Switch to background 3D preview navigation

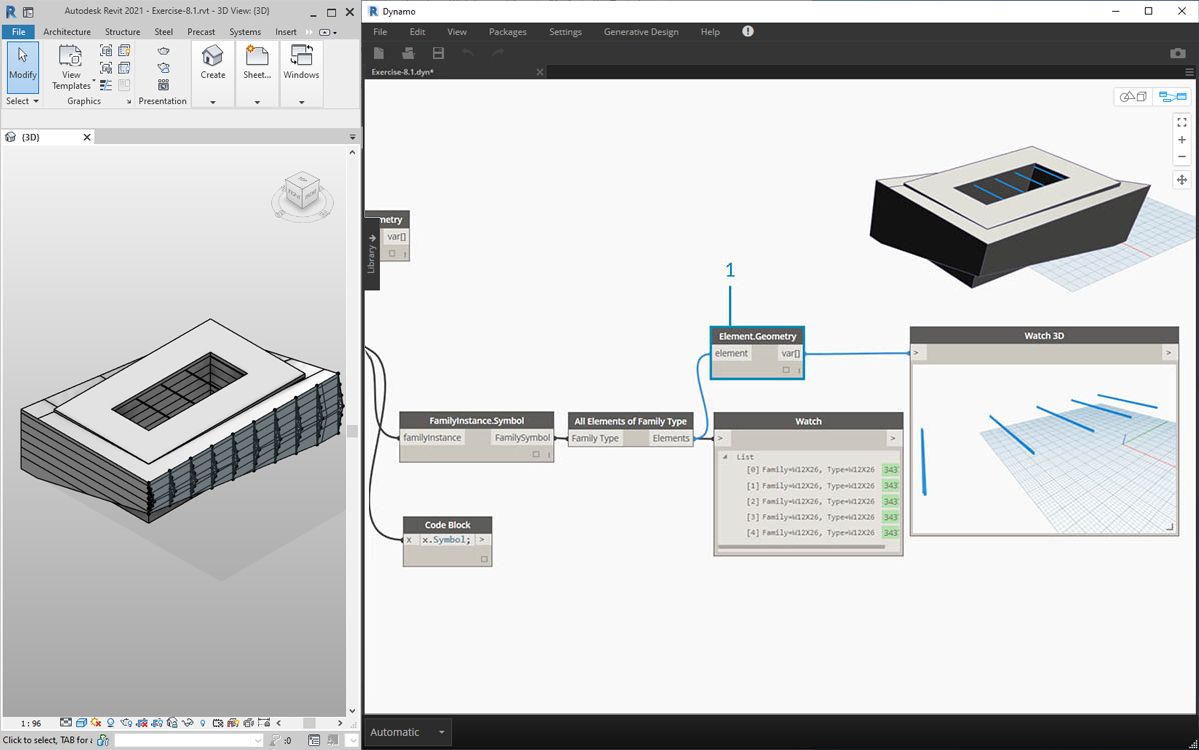click(1134, 97)
